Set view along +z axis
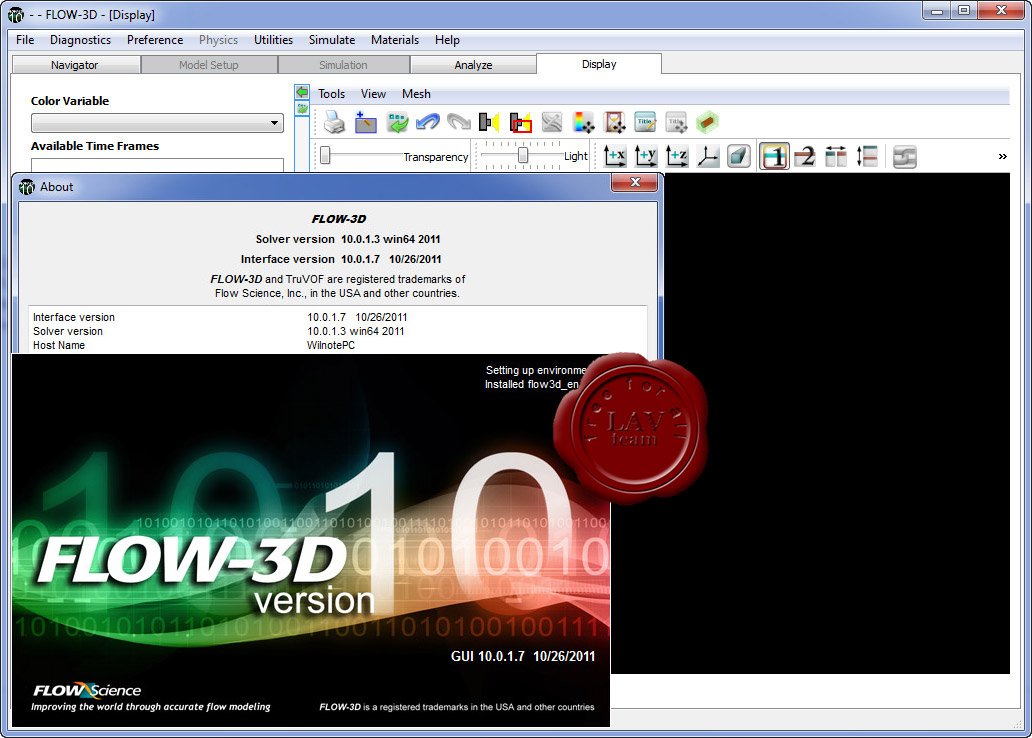This screenshot has height=738, width=1032. tap(677, 157)
